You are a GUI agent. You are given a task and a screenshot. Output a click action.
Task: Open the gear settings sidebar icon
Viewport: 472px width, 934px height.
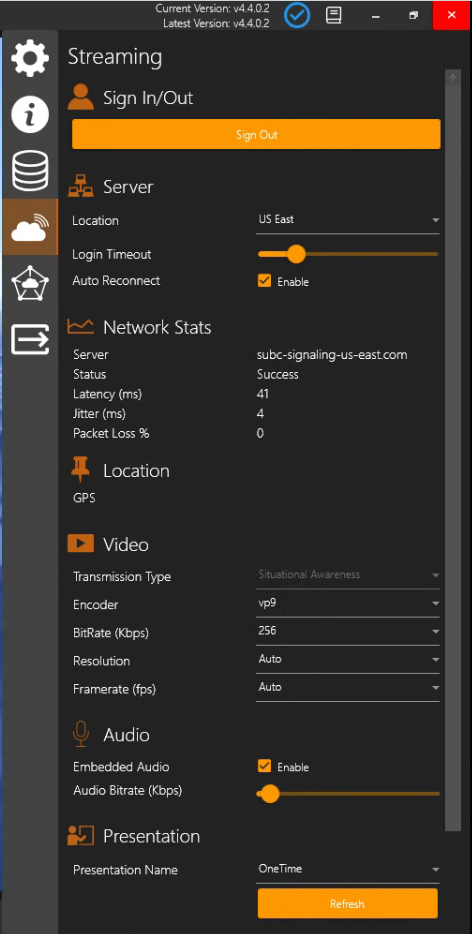click(30, 58)
